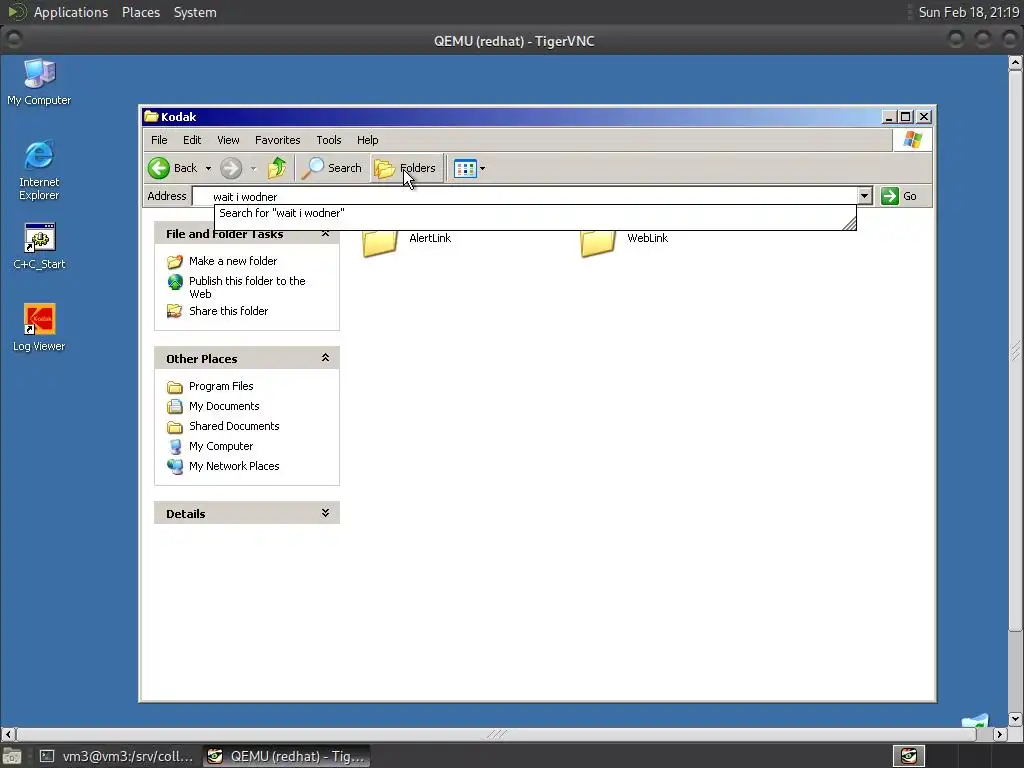The image size is (1024, 768).
Task: Click Share this folder
Action: coord(228,311)
